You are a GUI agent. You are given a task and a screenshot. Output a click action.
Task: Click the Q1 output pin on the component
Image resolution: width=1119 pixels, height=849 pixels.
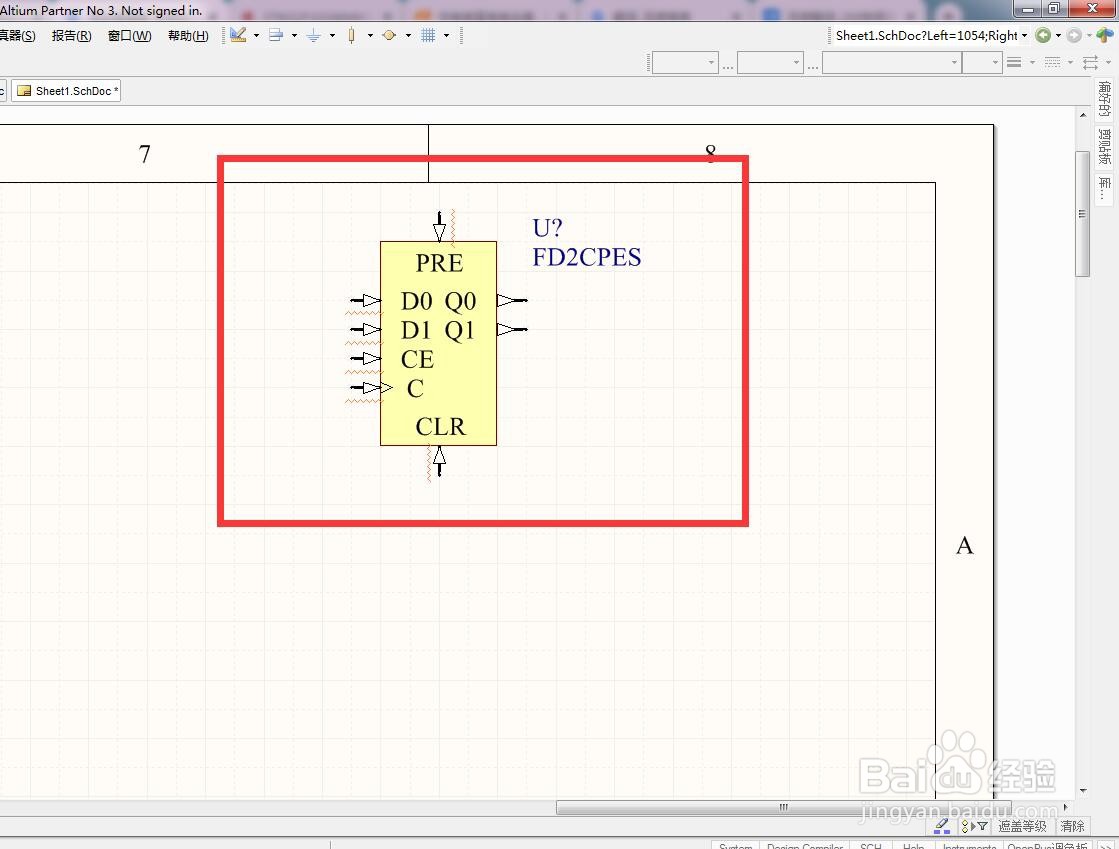pyautogui.click(x=512, y=330)
